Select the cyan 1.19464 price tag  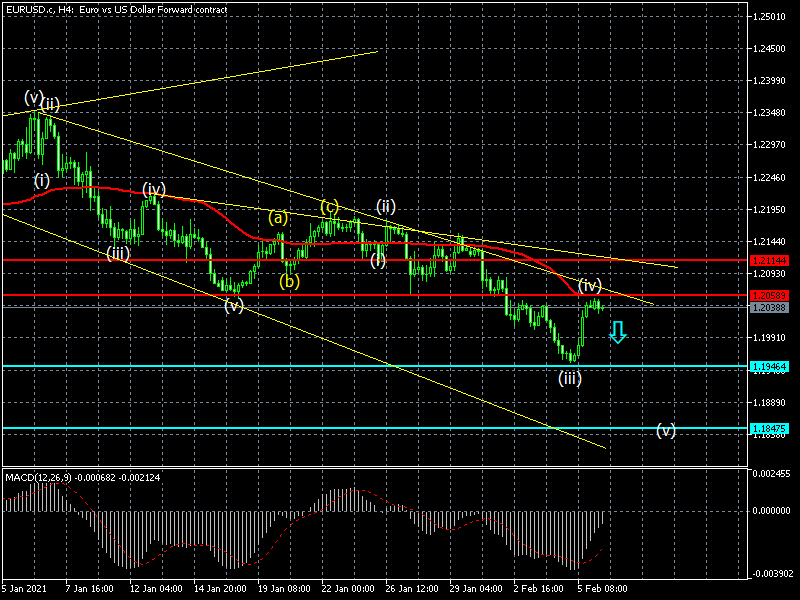(769, 366)
